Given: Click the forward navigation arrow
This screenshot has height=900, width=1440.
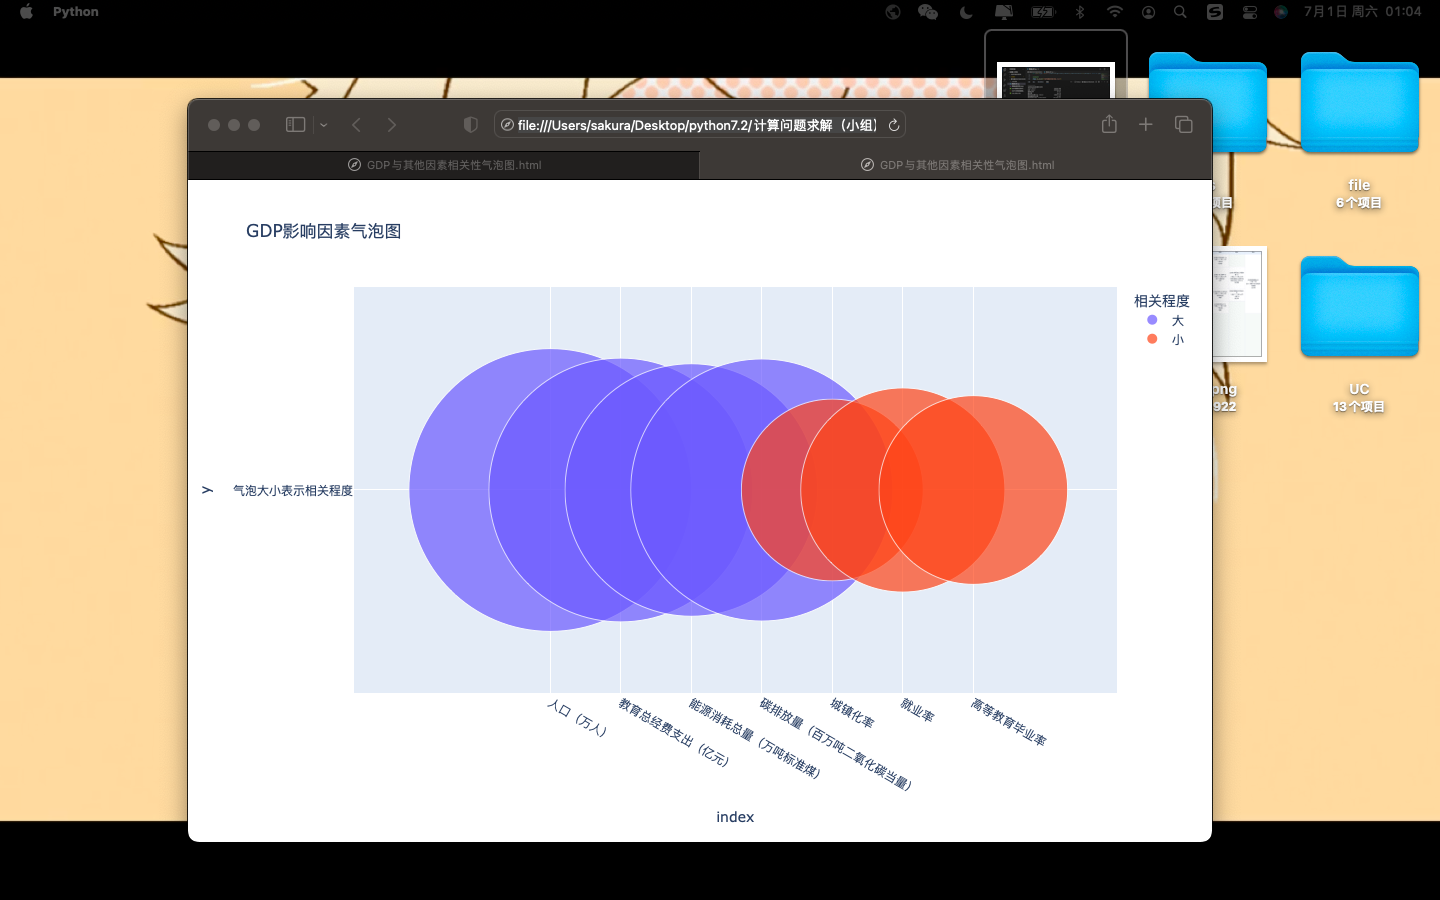Looking at the screenshot, I should (x=392, y=125).
